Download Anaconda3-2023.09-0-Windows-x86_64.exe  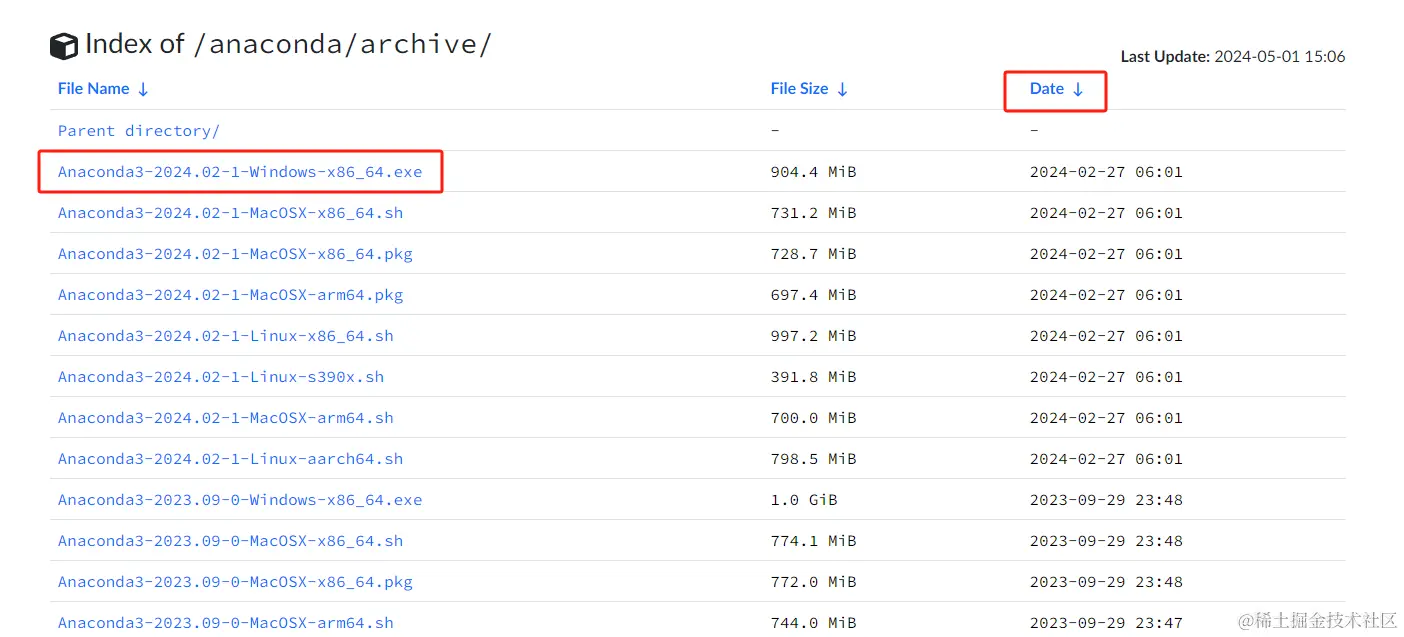[x=240, y=500]
